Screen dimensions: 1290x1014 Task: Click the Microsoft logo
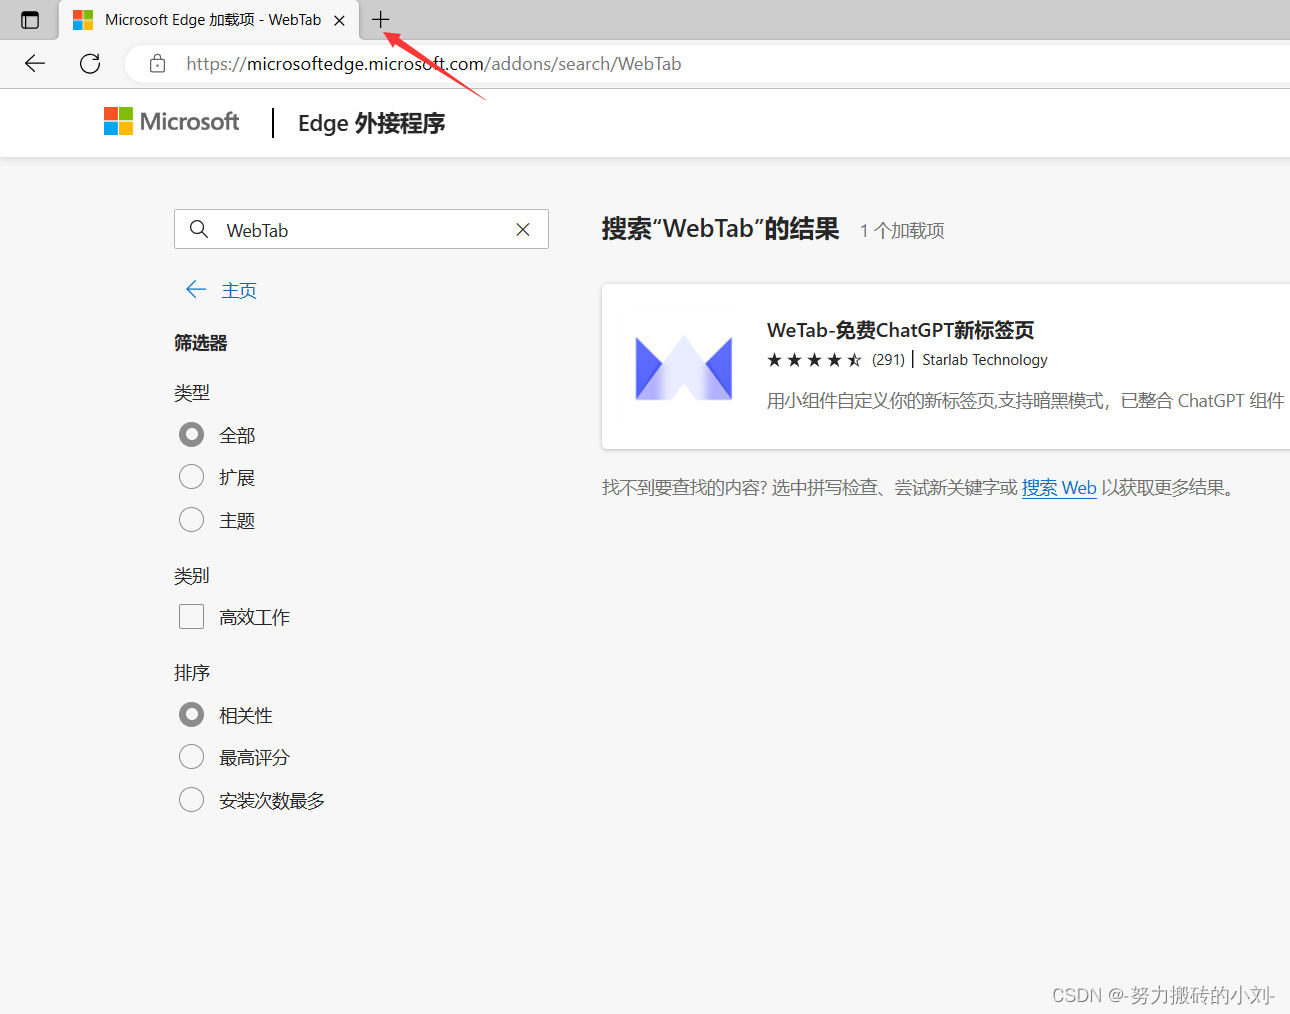click(171, 122)
